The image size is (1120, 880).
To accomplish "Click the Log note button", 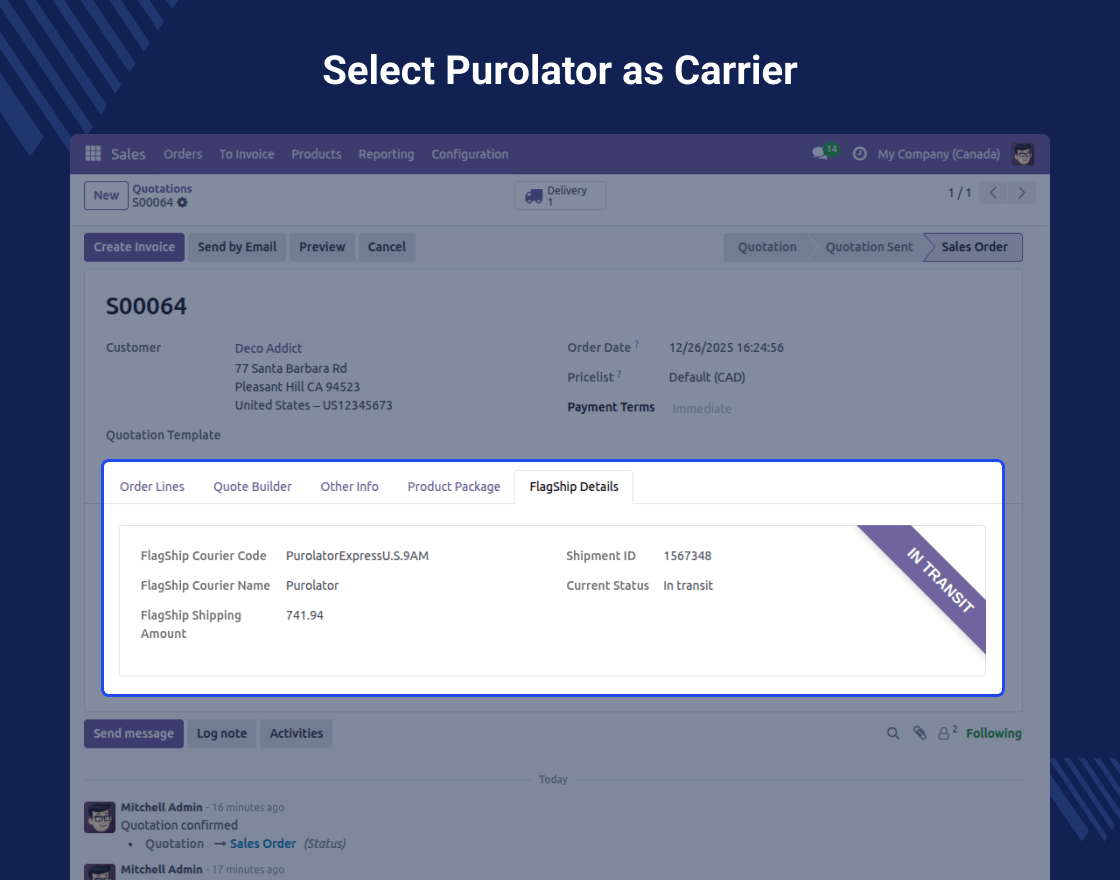I will point(221,734).
